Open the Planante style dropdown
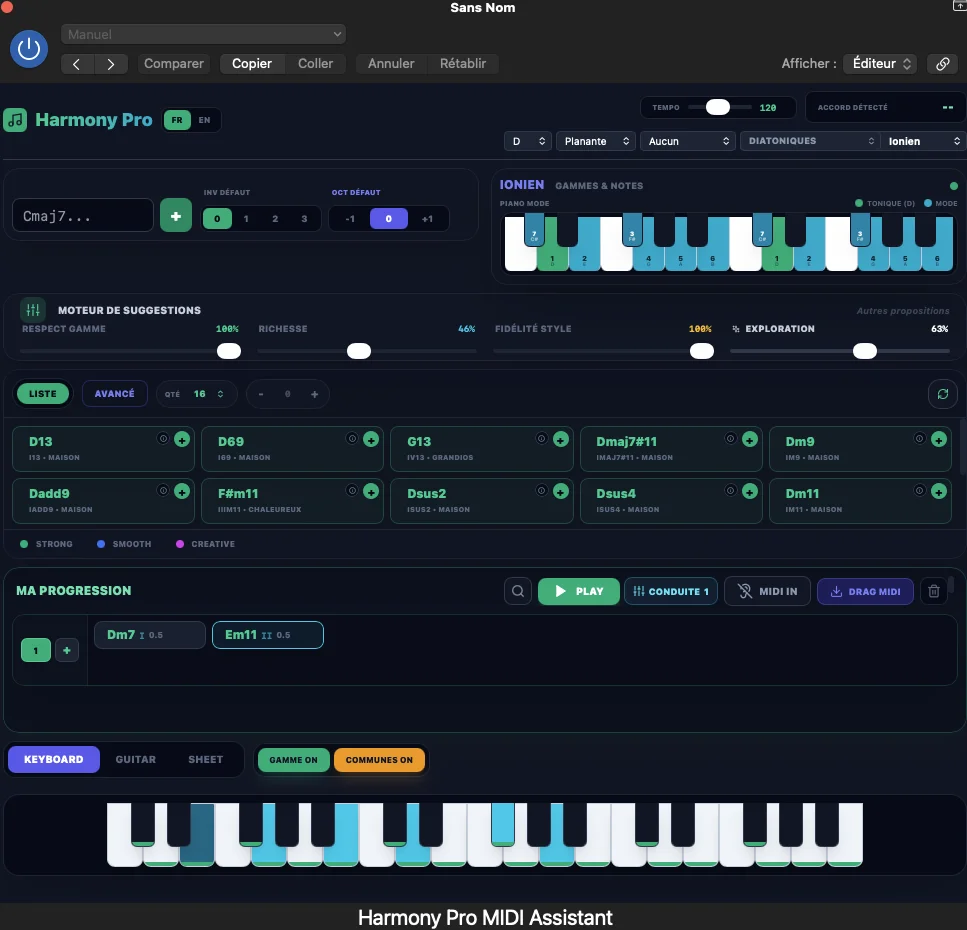Screen dimensions: 967x930 [x=595, y=141]
